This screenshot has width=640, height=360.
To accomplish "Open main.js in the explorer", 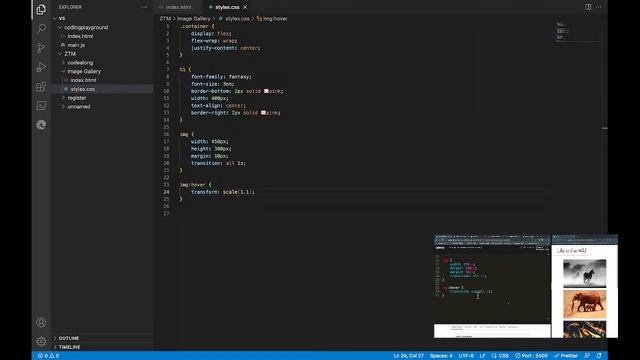I will tap(76, 45).
